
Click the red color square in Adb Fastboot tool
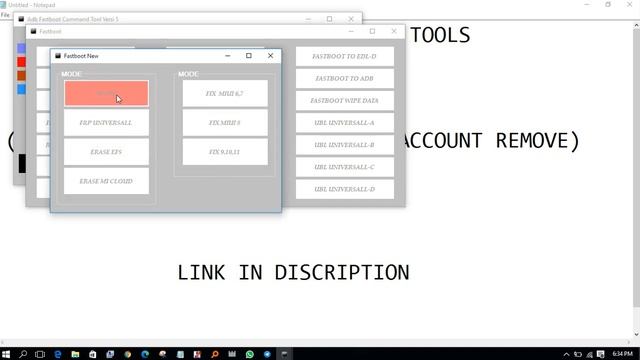[x=21, y=62]
